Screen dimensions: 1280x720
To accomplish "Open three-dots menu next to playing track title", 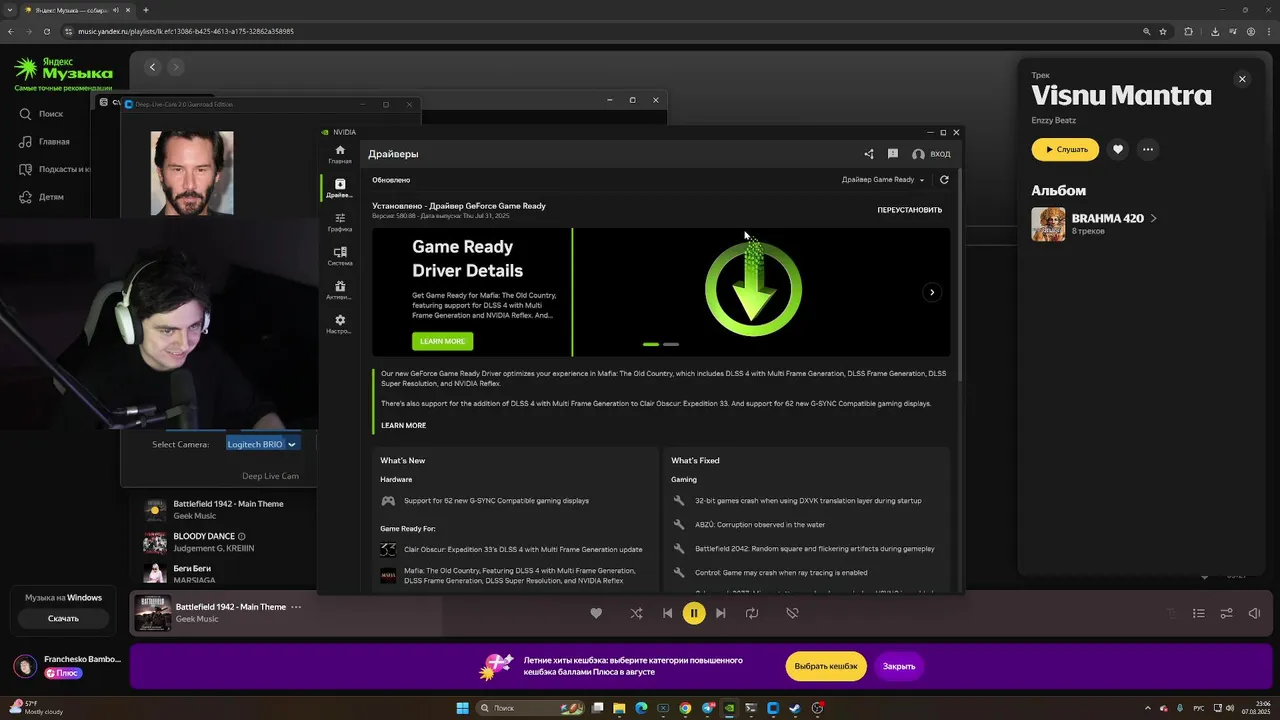I will point(296,607).
